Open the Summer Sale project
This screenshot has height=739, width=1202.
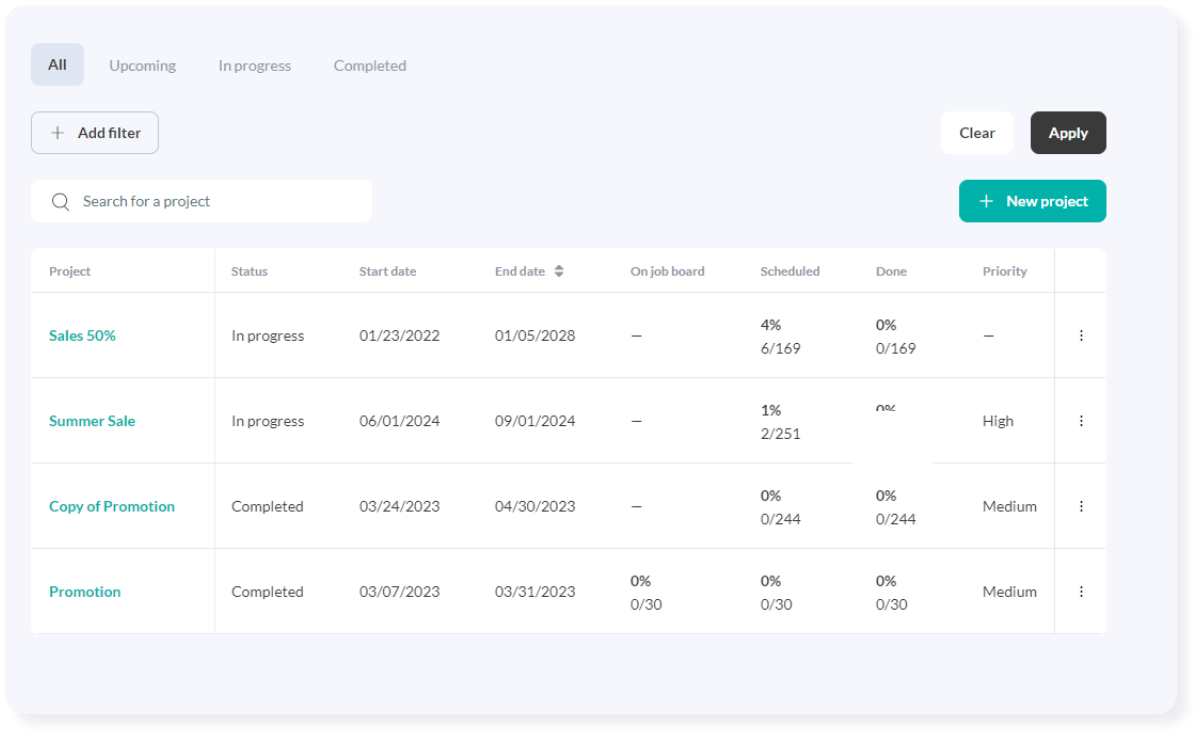pyautogui.click(x=92, y=421)
